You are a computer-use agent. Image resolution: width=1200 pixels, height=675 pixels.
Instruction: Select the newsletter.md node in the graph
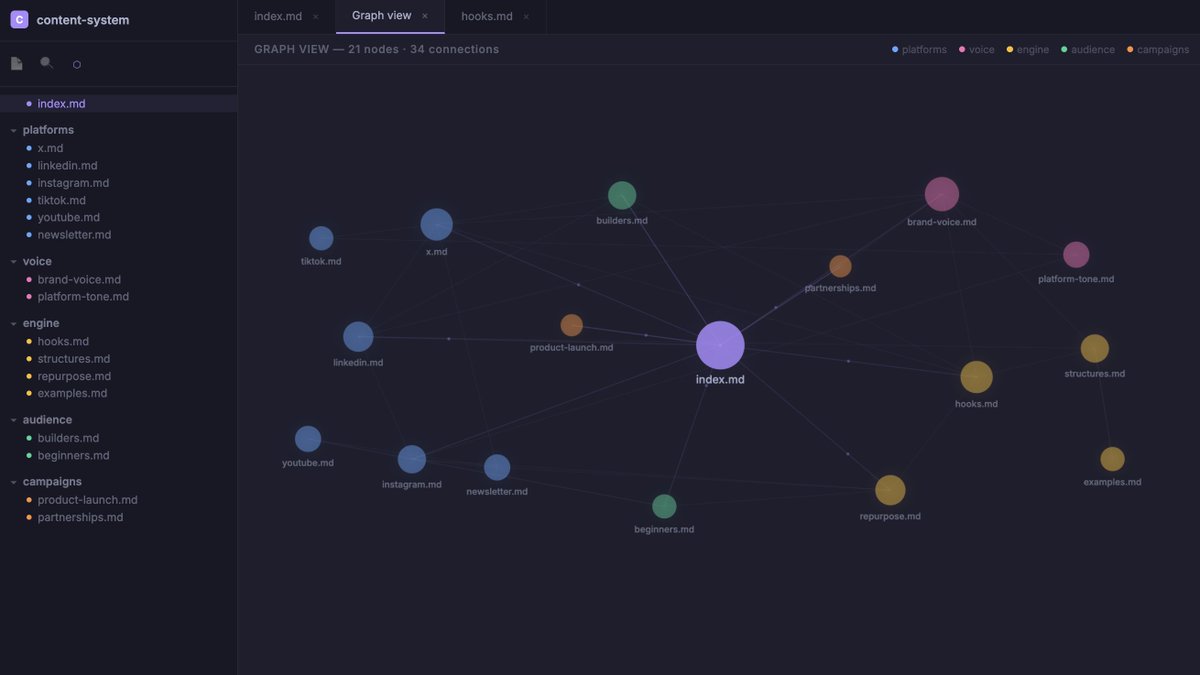pyautogui.click(x=497, y=467)
